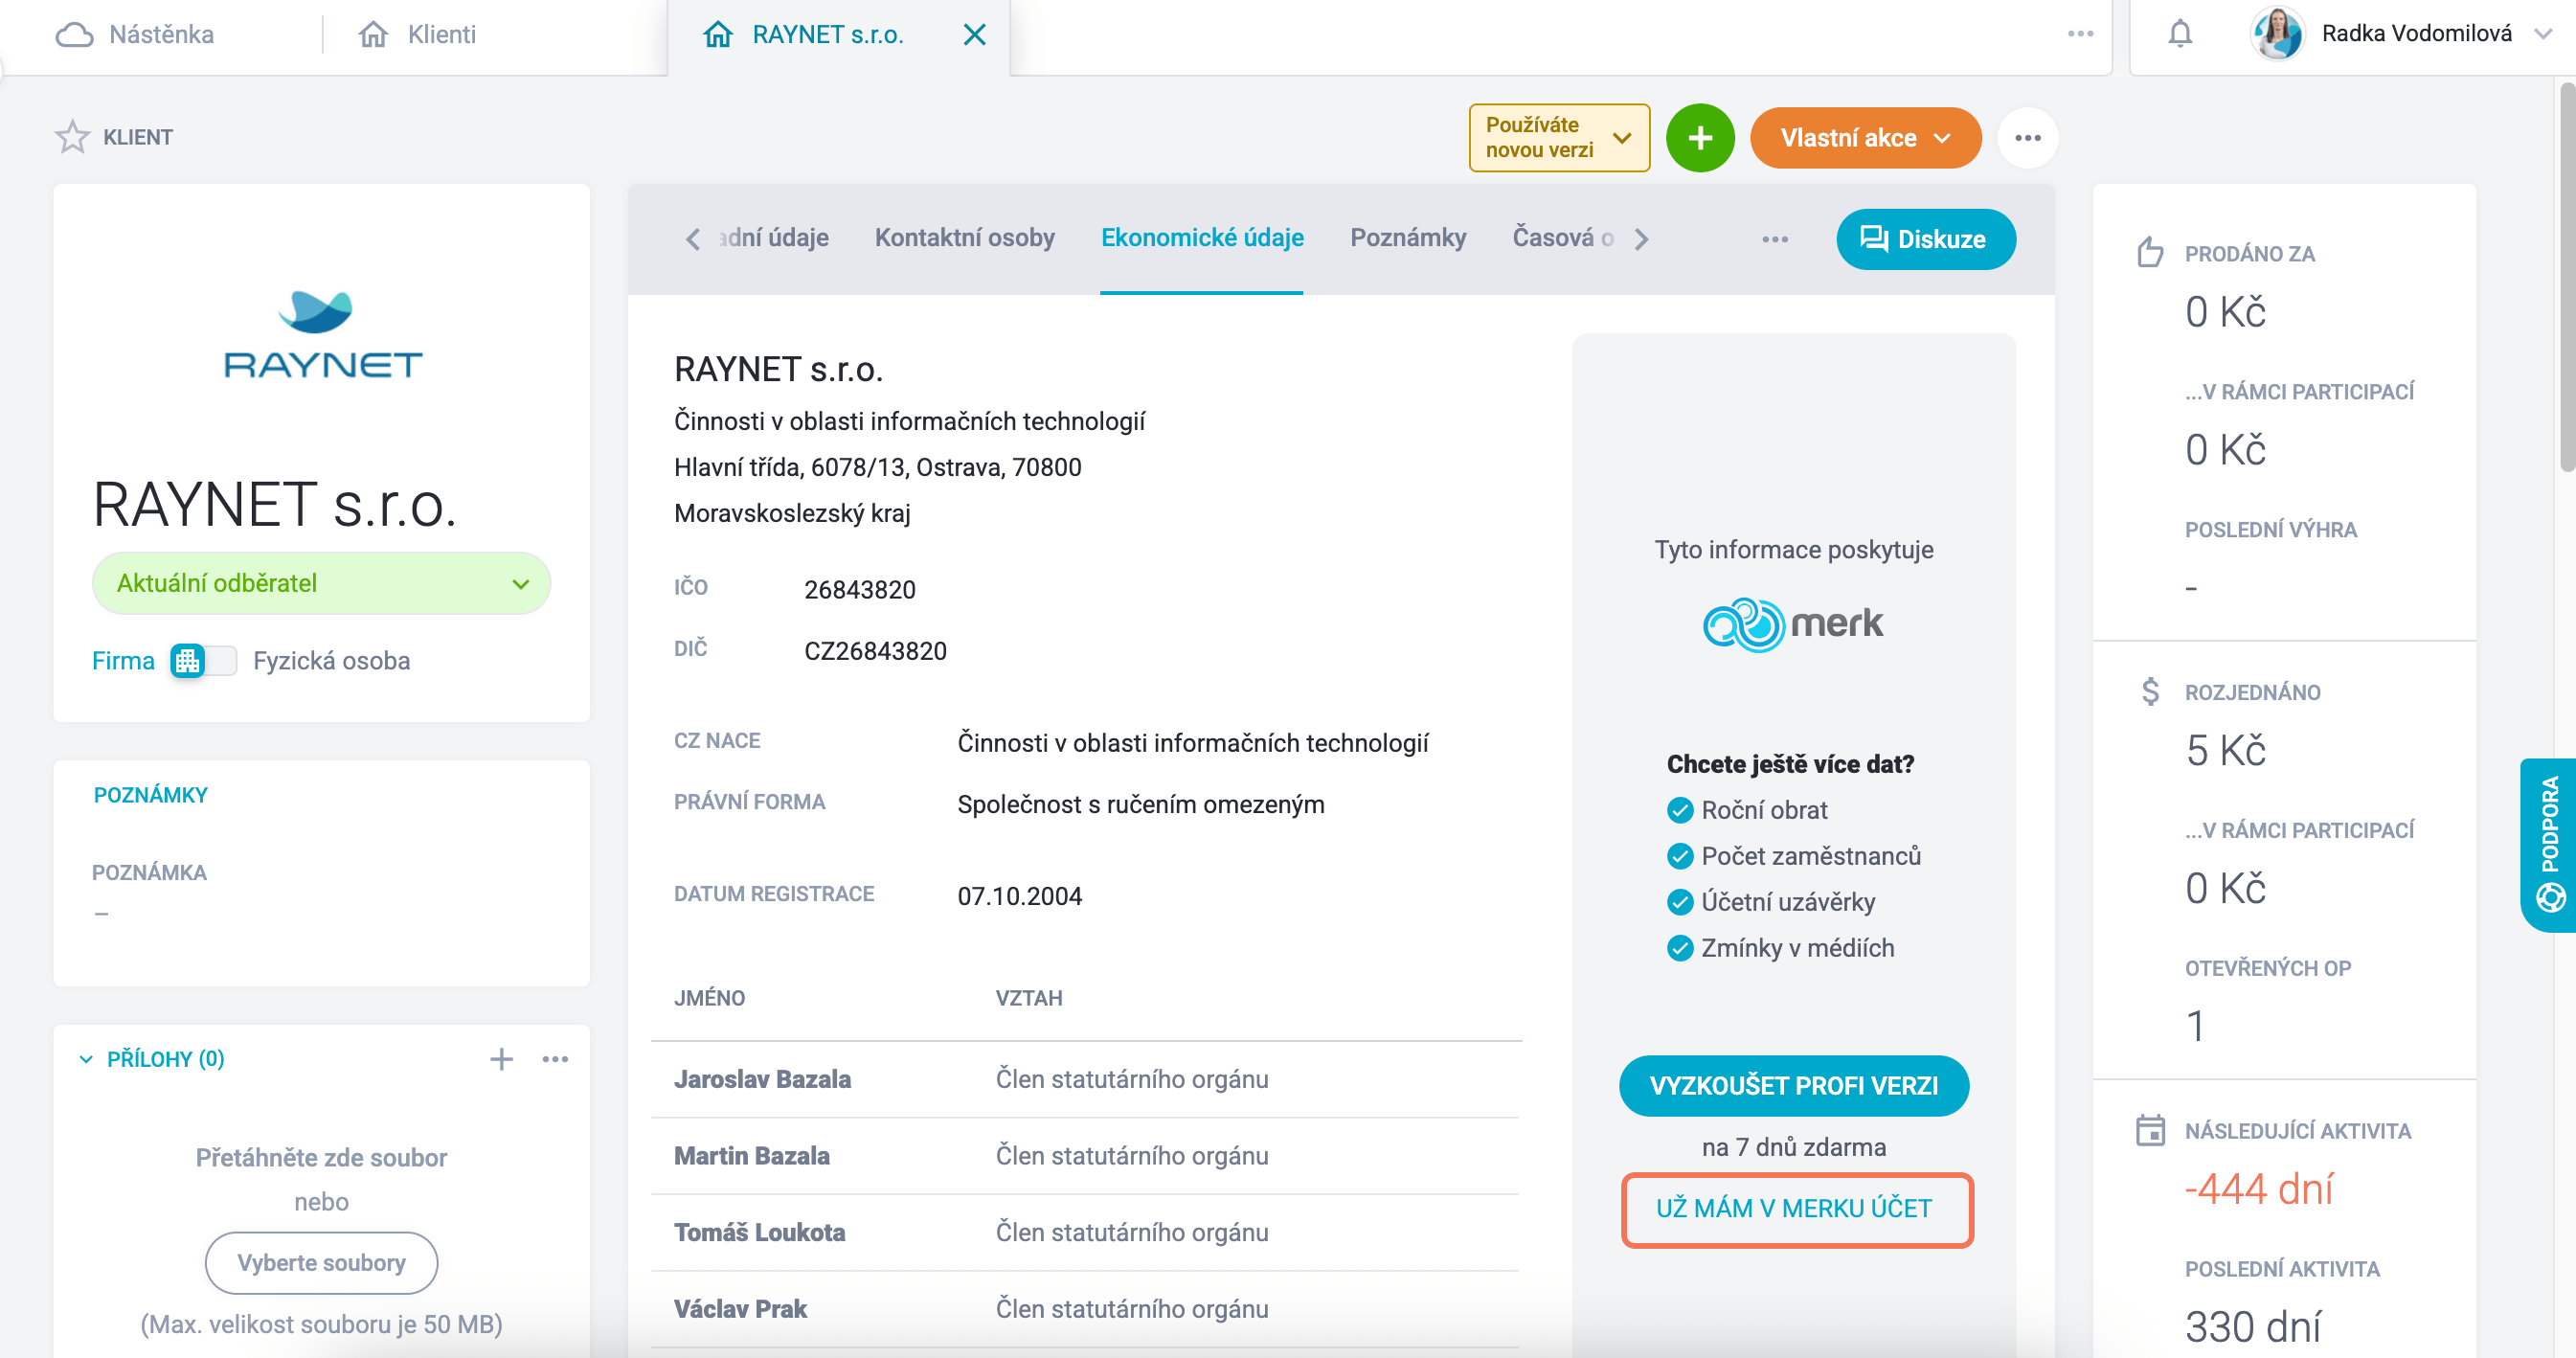The height and width of the screenshot is (1358, 2576).
Task: Add attachment with the Přílohy plus icon
Action: [x=501, y=1059]
